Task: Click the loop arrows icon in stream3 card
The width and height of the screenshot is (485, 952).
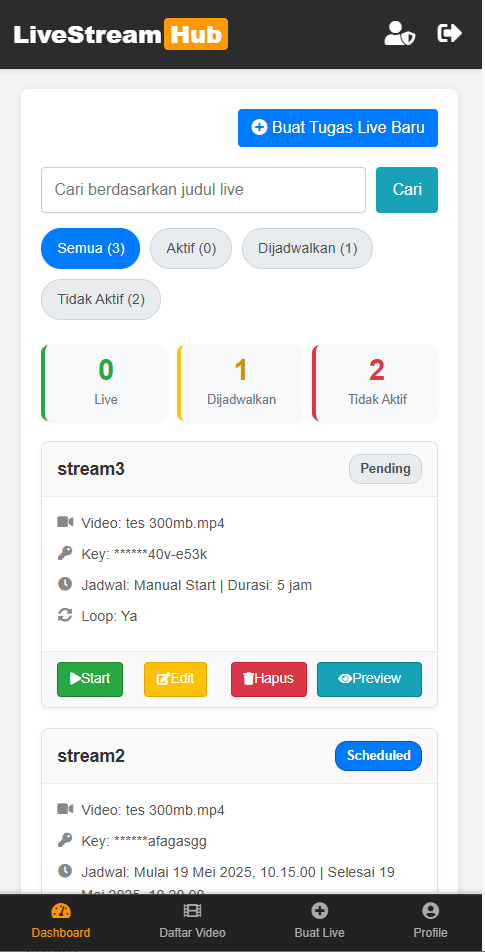Action: pyautogui.click(x=65, y=616)
